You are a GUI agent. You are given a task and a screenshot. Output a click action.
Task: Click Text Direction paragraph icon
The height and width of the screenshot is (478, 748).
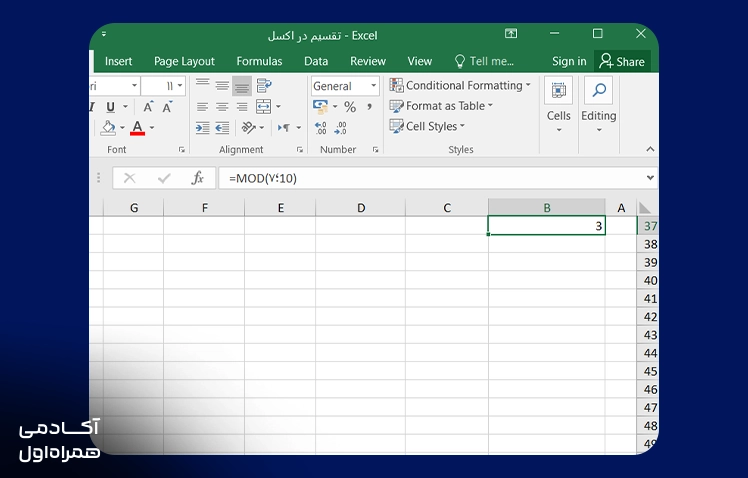click(284, 127)
